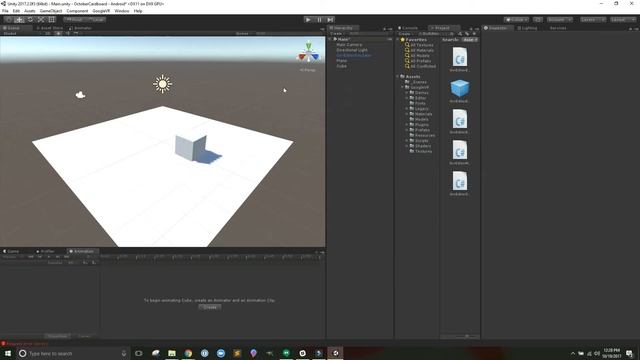Image resolution: width=640 pixels, height=360 pixels.
Task: Click Create button in Animation panel
Action: pos(210,307)
